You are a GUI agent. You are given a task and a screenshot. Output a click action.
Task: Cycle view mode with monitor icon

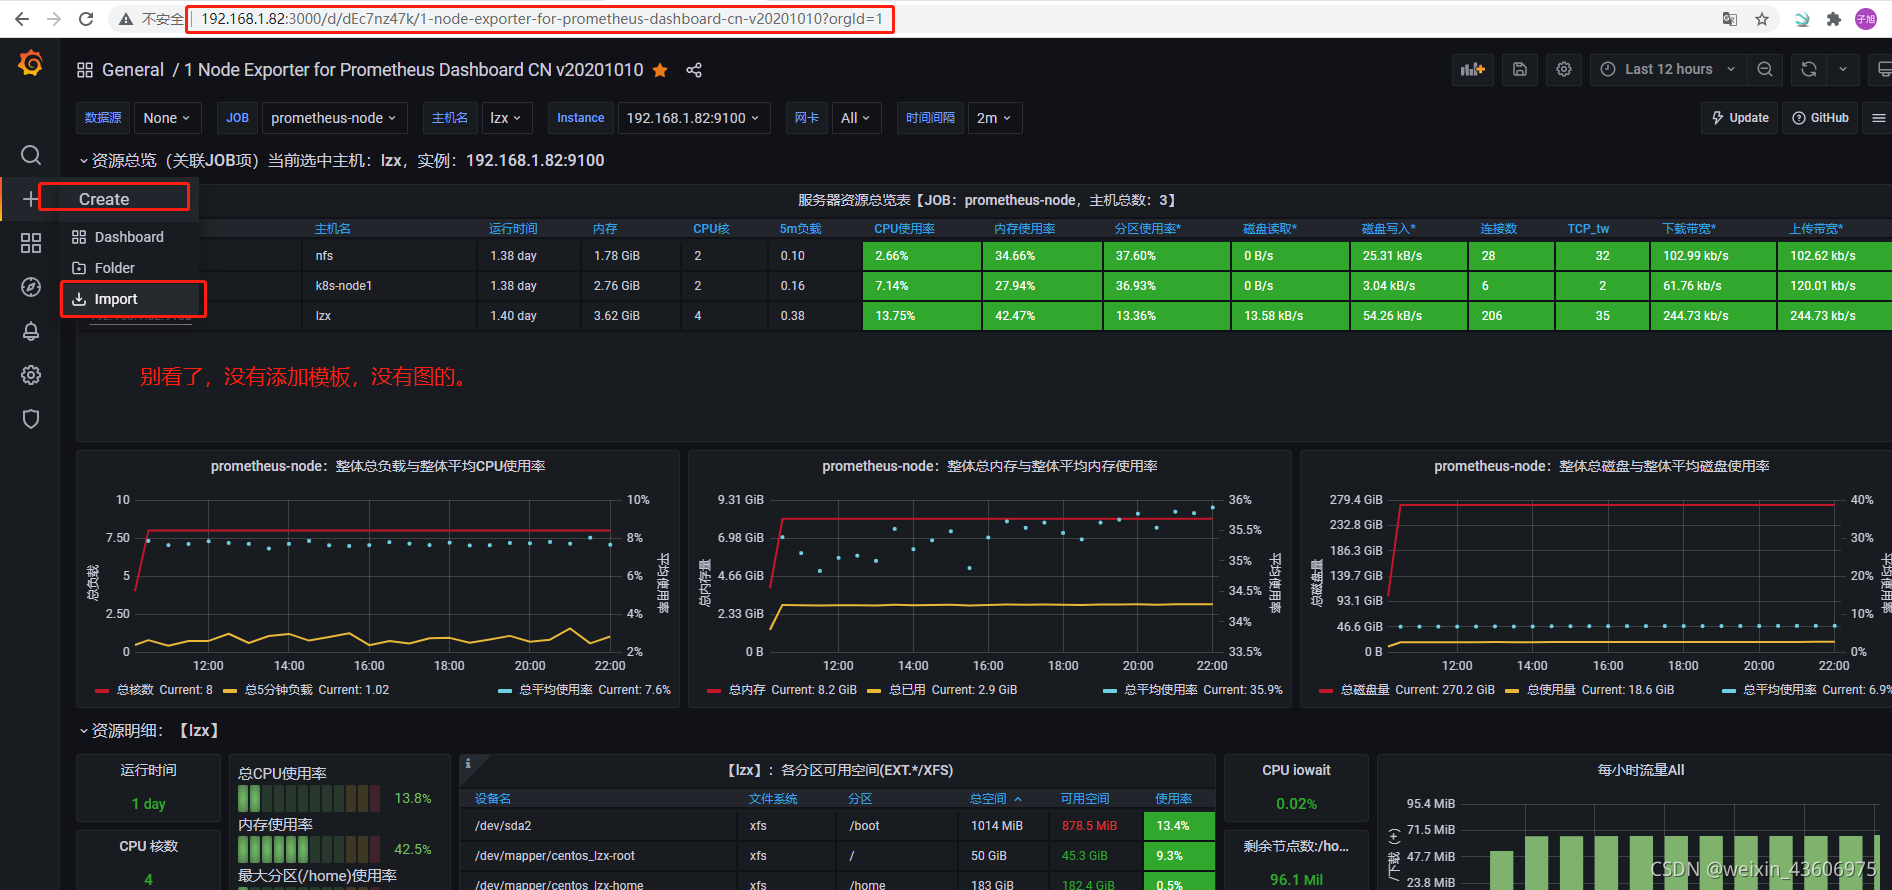[1883, 69]
